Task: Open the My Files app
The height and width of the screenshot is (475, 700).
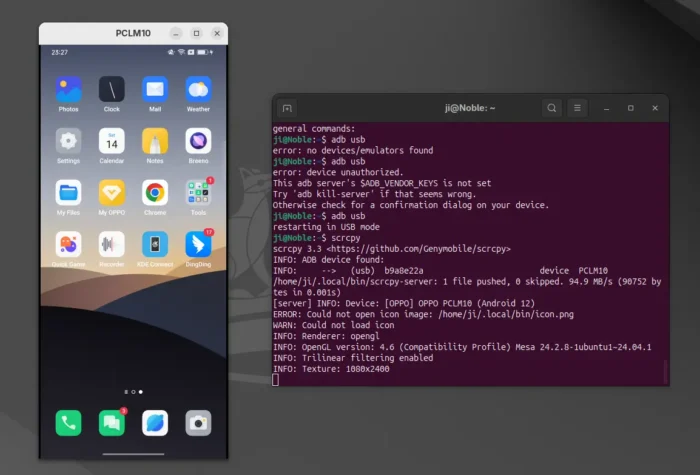Action: pos(68,193)
